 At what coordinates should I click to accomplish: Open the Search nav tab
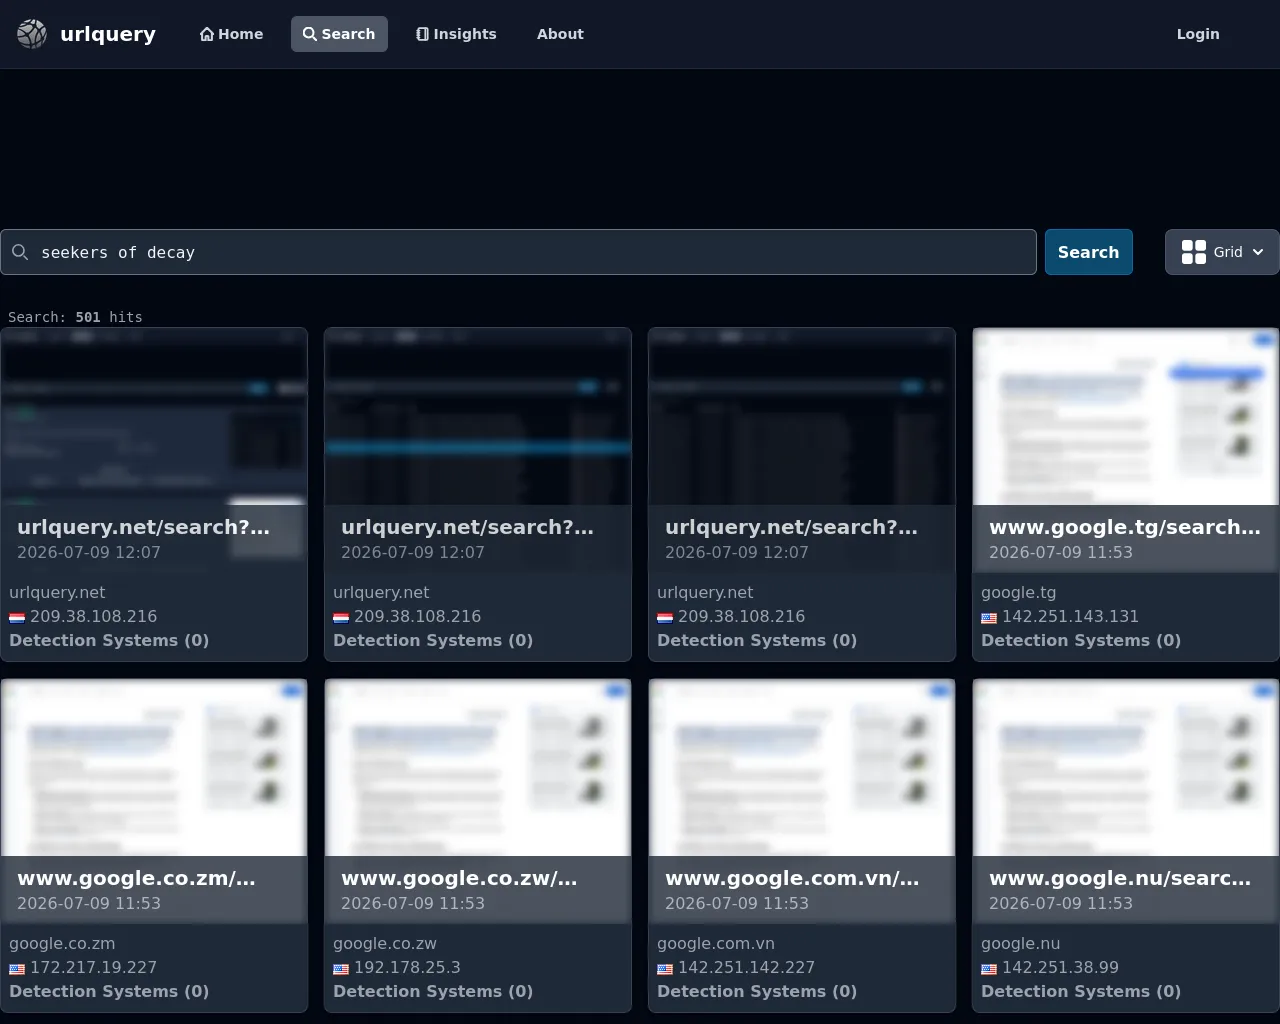pos(339,34)
